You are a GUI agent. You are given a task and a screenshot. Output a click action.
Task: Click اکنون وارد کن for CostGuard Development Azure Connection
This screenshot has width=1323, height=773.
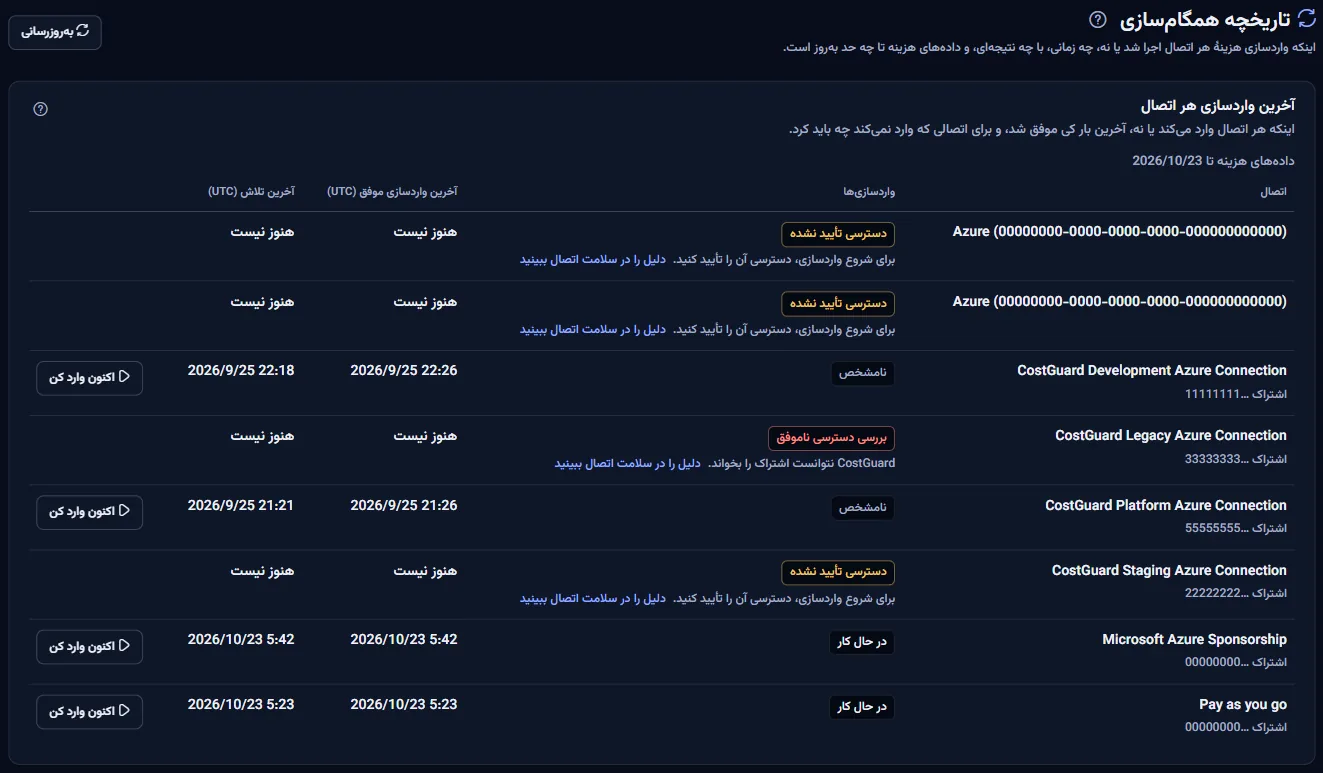click(x=90, y=377)
